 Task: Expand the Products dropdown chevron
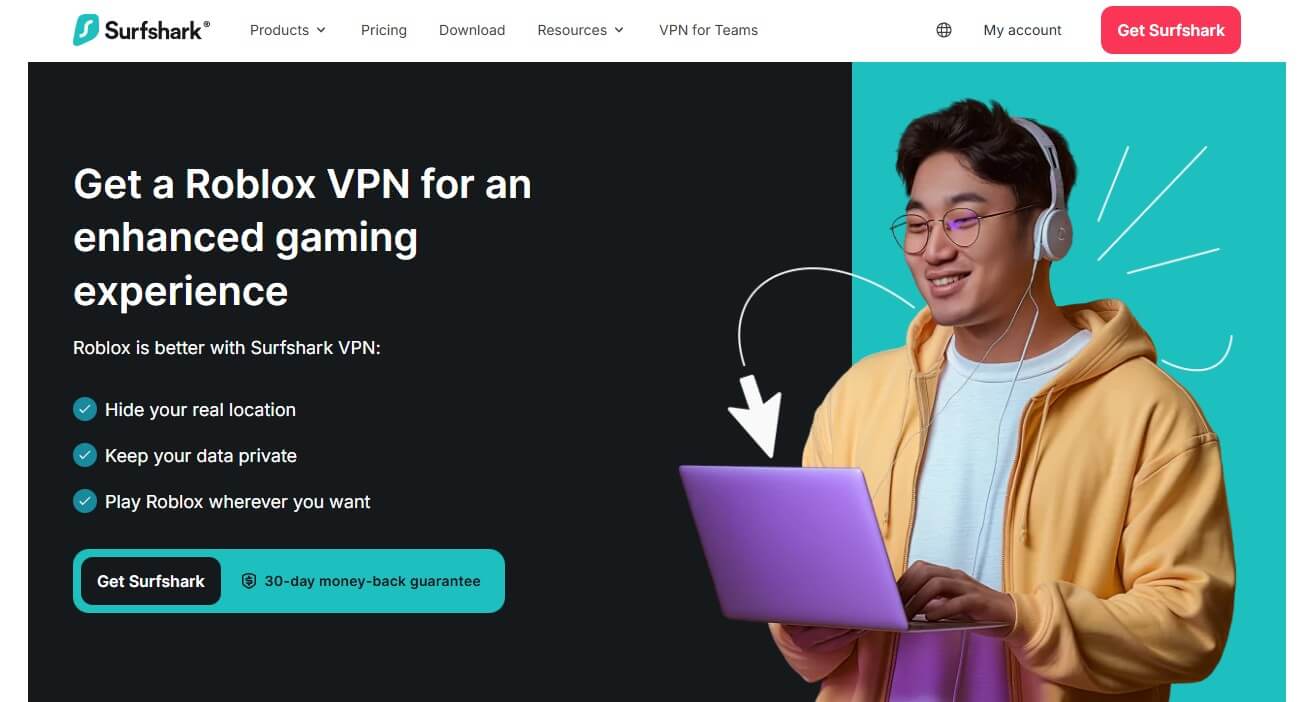click(x=321, y=30)
